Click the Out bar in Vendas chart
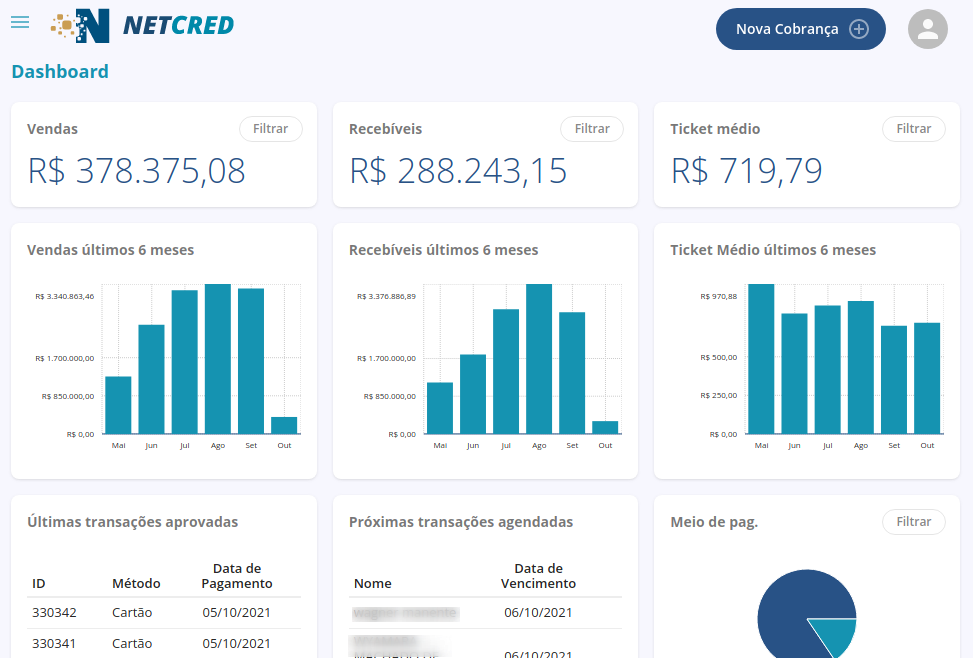 click(x=284, y=425)
